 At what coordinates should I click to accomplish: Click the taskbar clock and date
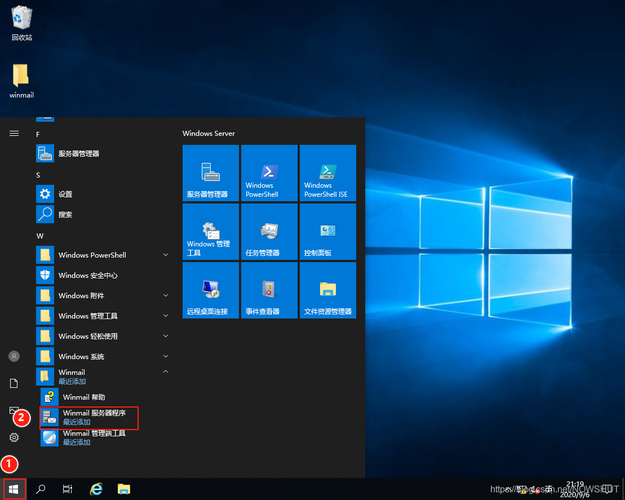pyautogui.click(x=575, y=489)
